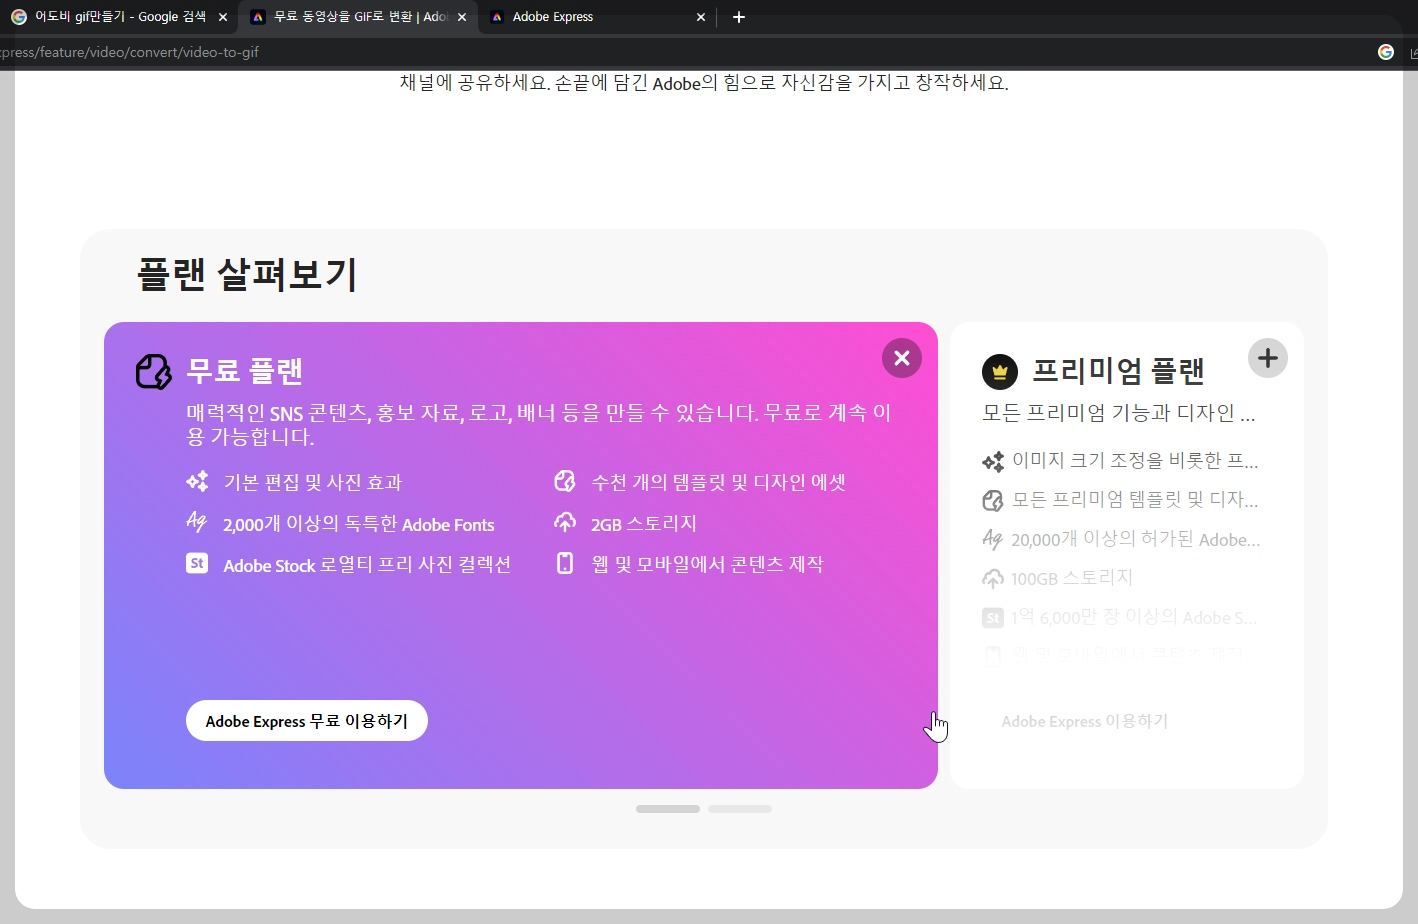Click Adobe Stock 로열티 프리 사진 컬렉션 text
Viewport: 1418px width, 924px height.
[x=367, y=565]
